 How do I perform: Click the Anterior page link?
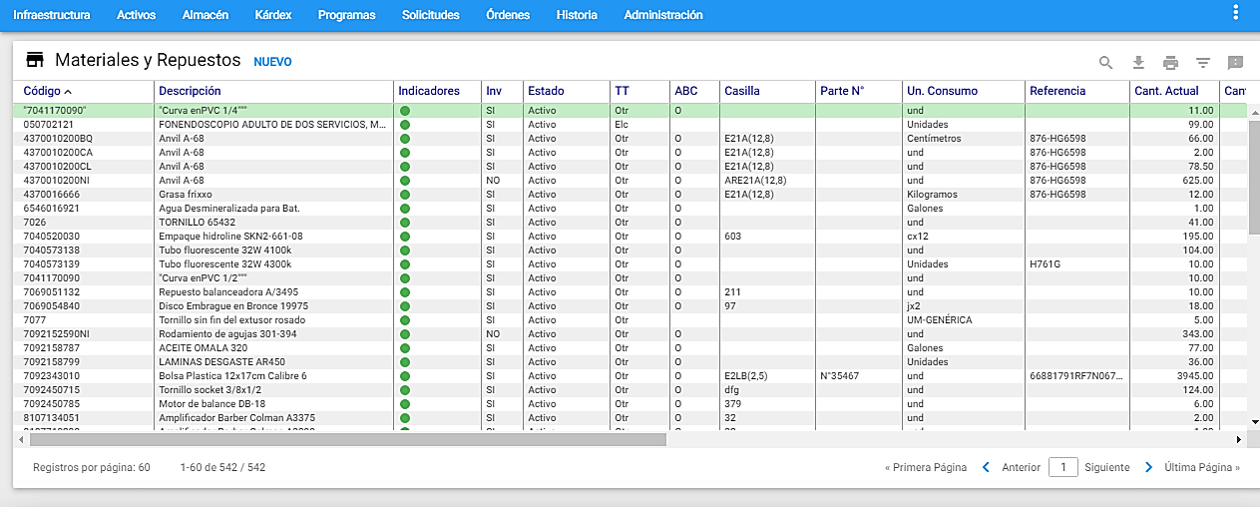(x=1021, y=467)
